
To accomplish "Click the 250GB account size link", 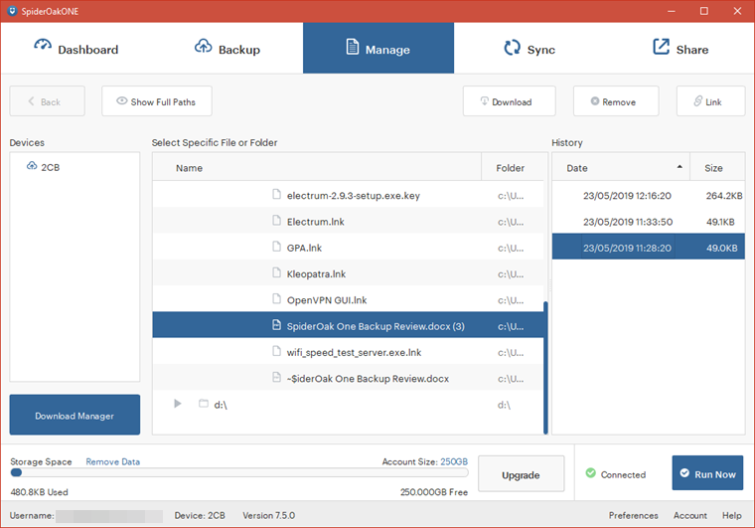I will point(454,462).
